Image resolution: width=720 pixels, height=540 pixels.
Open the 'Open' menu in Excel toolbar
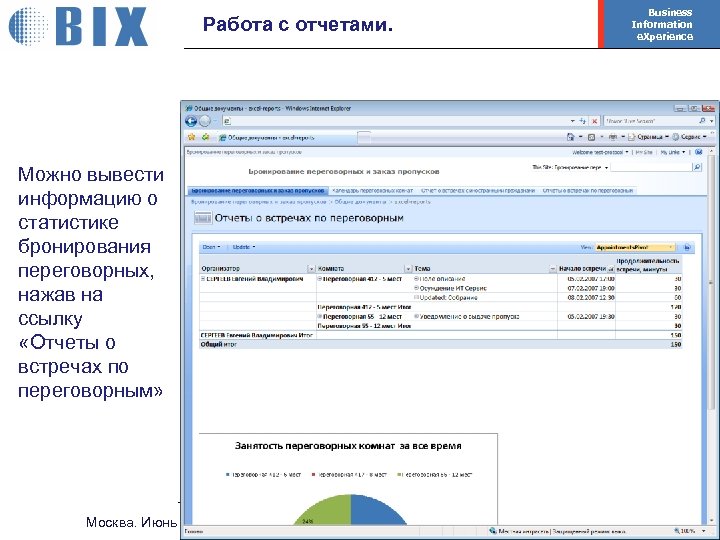211,247
